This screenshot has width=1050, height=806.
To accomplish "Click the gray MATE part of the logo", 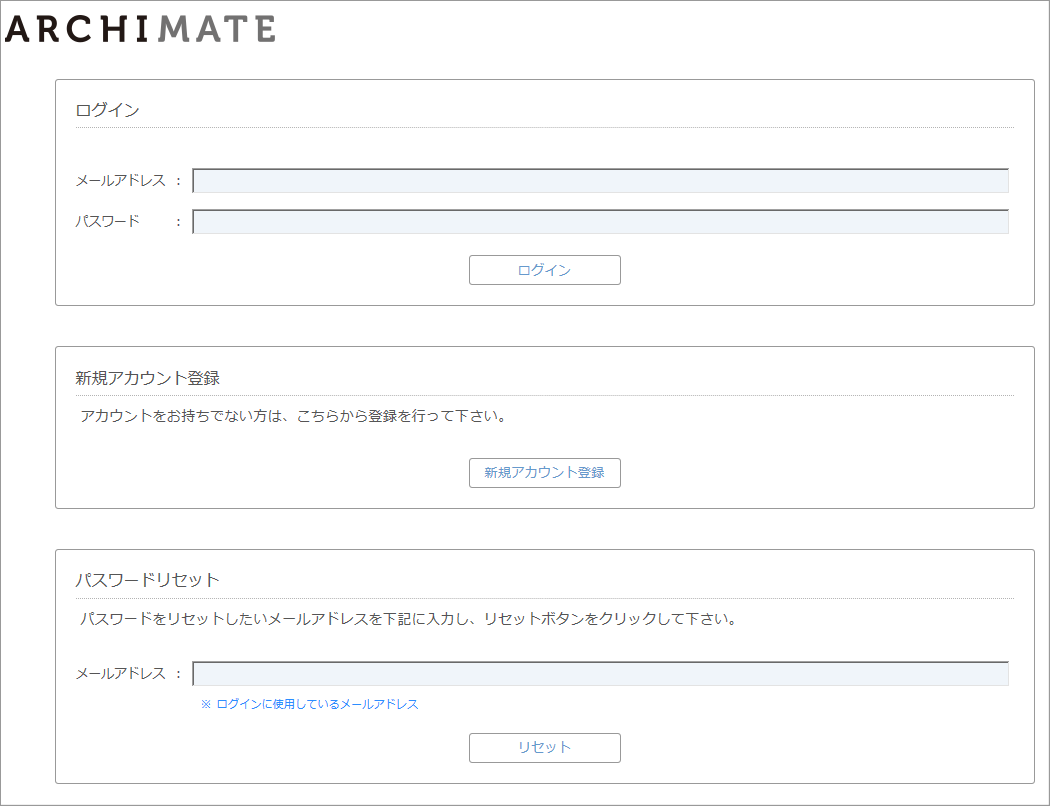I will click(x=216, y=29).
